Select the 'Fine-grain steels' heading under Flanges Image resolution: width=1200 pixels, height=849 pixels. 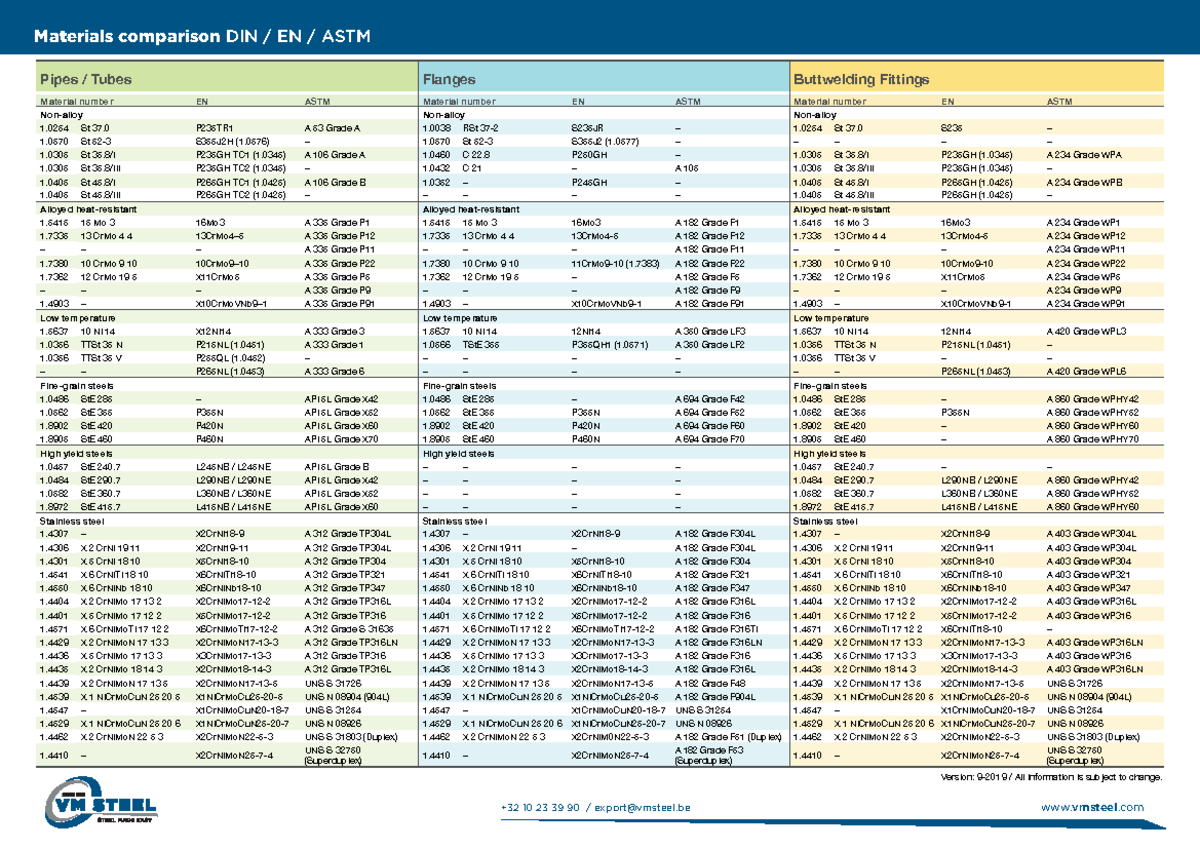coord(460,384)
